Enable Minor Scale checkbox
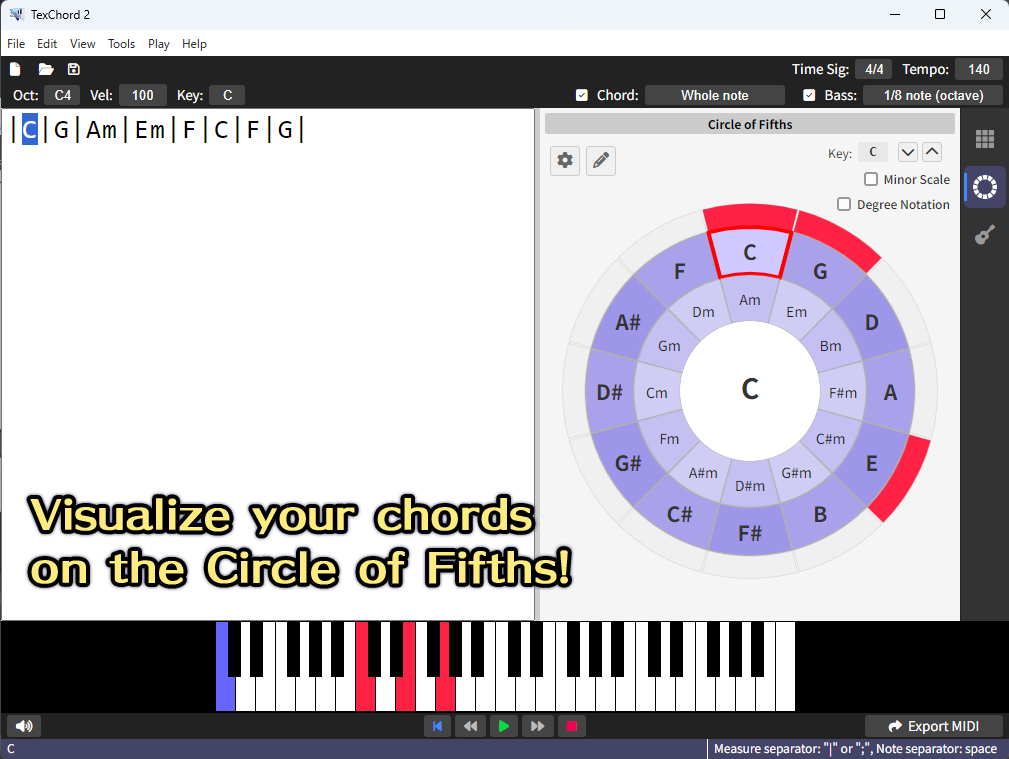Viewport: 1009px width, 759px height. coord(871,179)
